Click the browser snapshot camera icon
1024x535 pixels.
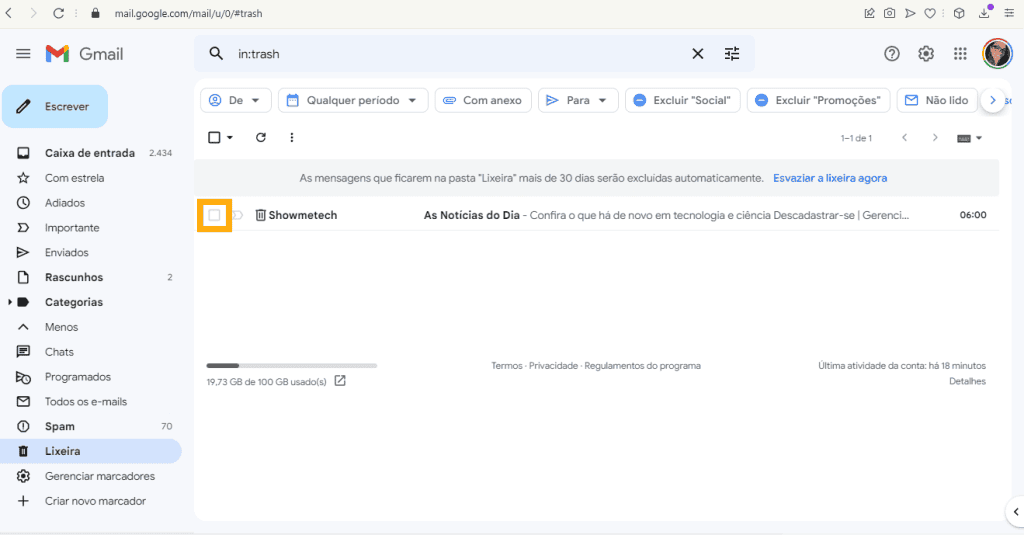889,13
